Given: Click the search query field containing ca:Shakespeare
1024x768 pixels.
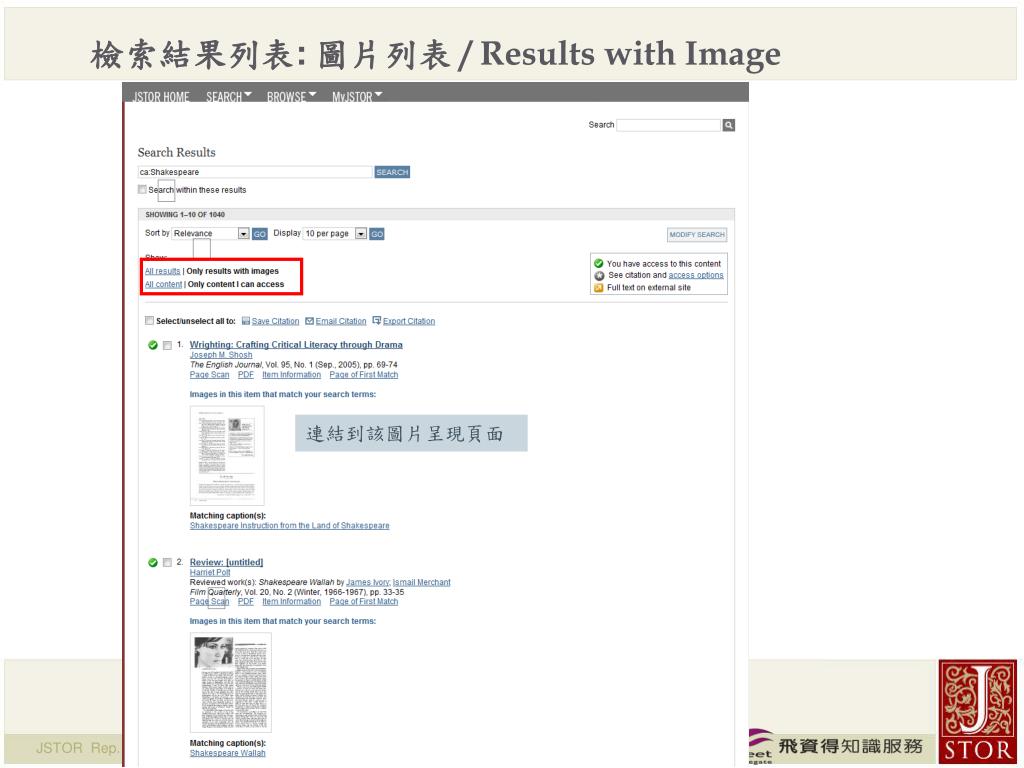Looking at the screenshot, I should tap(255, 172).
